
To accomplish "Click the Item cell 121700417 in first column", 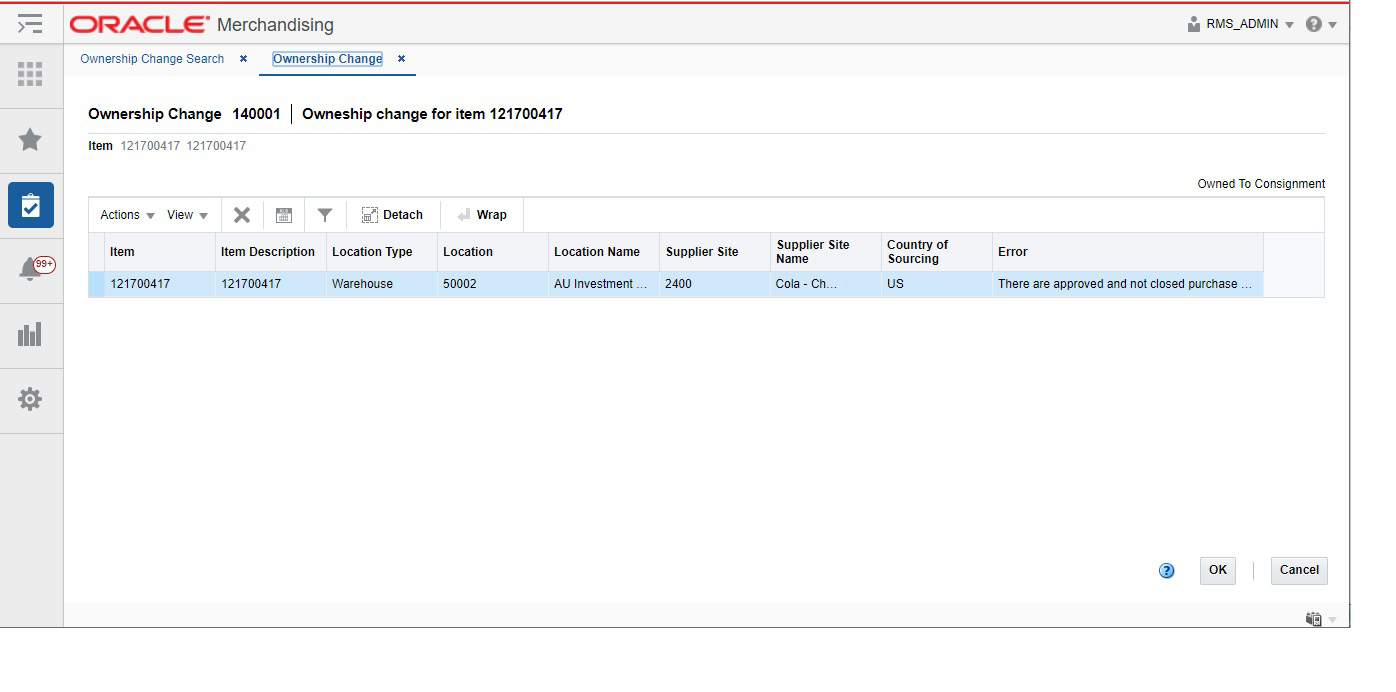I will tap(160, 284).
